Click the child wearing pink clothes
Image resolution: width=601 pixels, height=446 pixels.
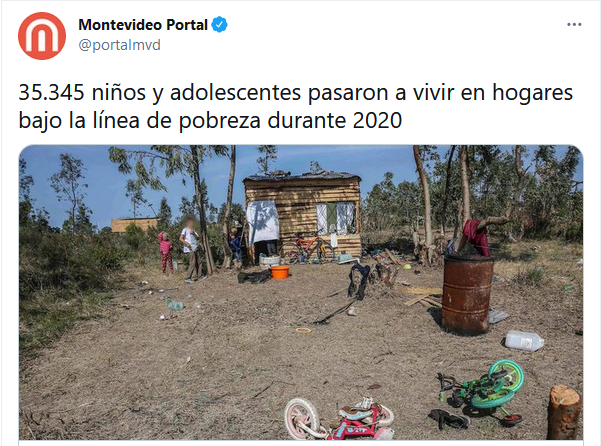[166, 253]
